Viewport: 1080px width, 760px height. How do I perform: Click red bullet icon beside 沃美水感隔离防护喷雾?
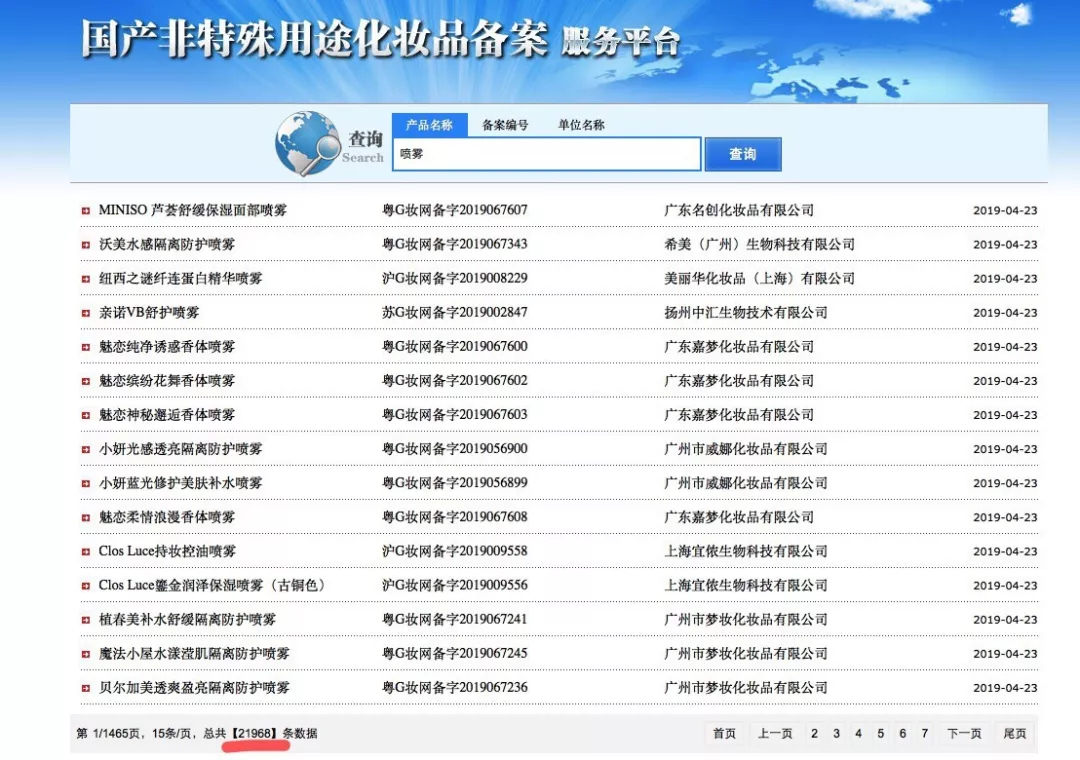[x=85, y=245]
